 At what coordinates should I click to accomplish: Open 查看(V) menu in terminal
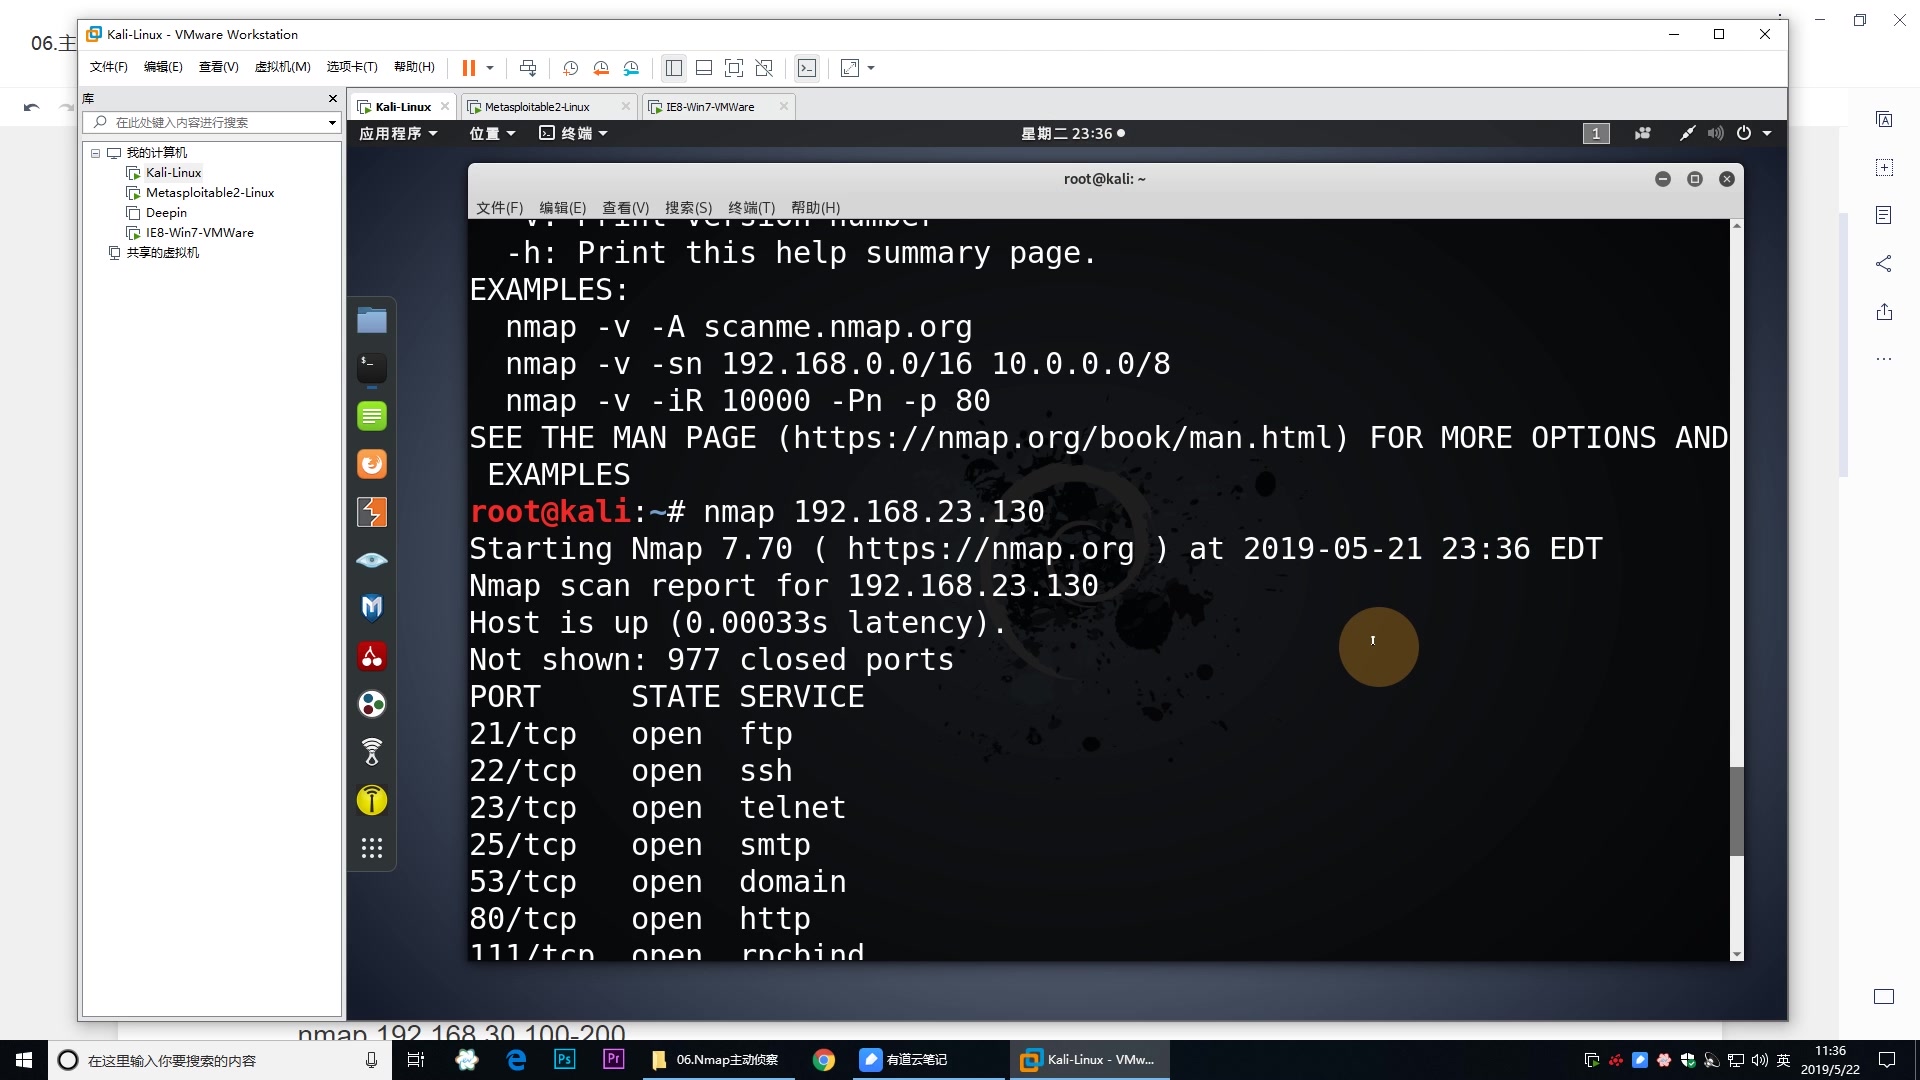point(625,207)
